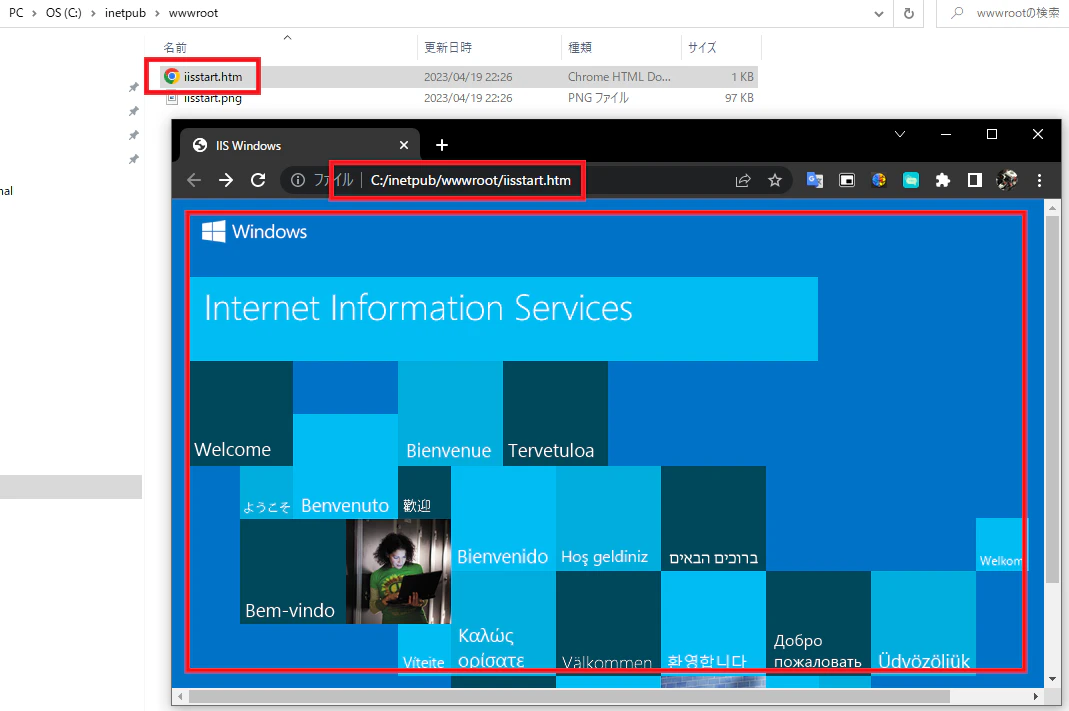Select the iisstart.png file row
1069x711 pixels.
(460, 98)
